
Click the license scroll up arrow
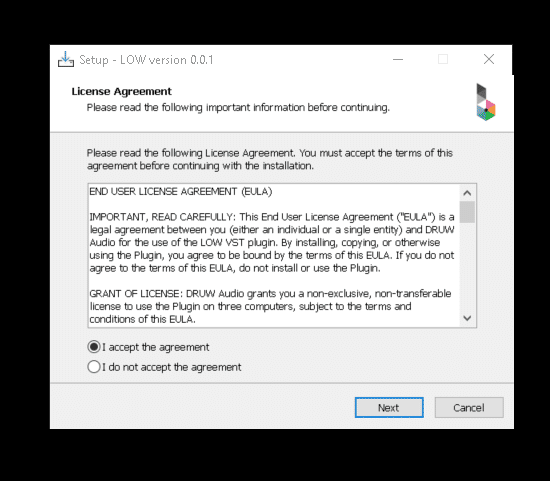click(x=467, y=193)
